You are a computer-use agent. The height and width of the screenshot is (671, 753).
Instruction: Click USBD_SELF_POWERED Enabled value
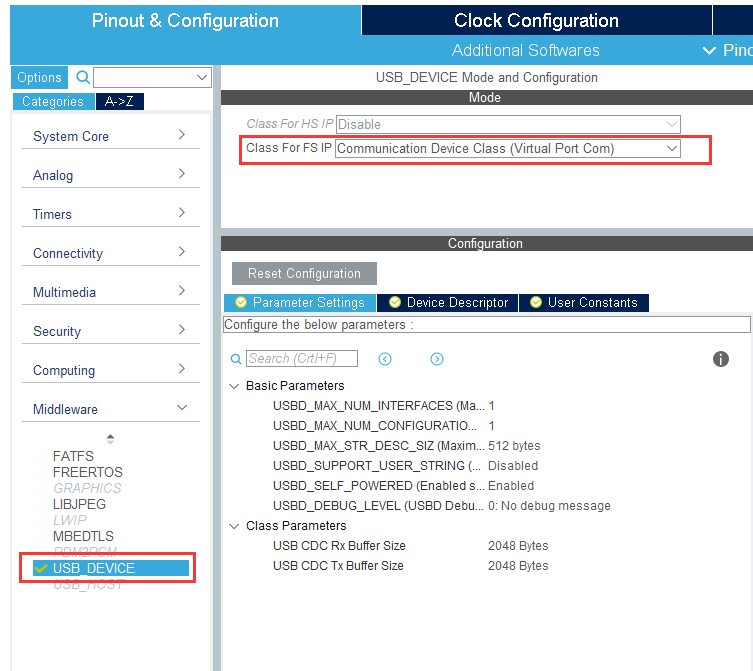click(x=511, y=486)
